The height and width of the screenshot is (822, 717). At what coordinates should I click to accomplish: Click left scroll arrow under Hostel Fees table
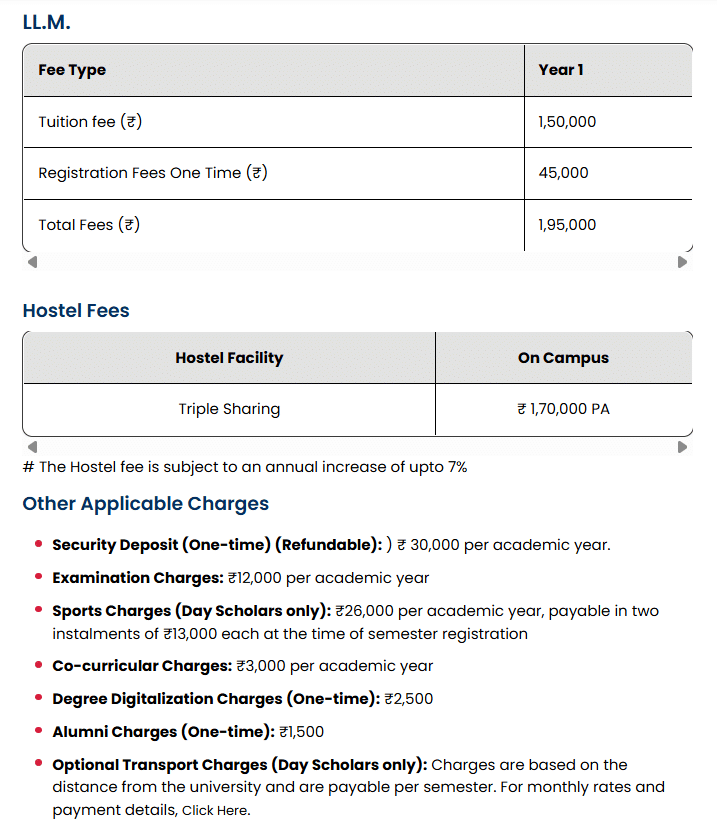click(32, 447)
